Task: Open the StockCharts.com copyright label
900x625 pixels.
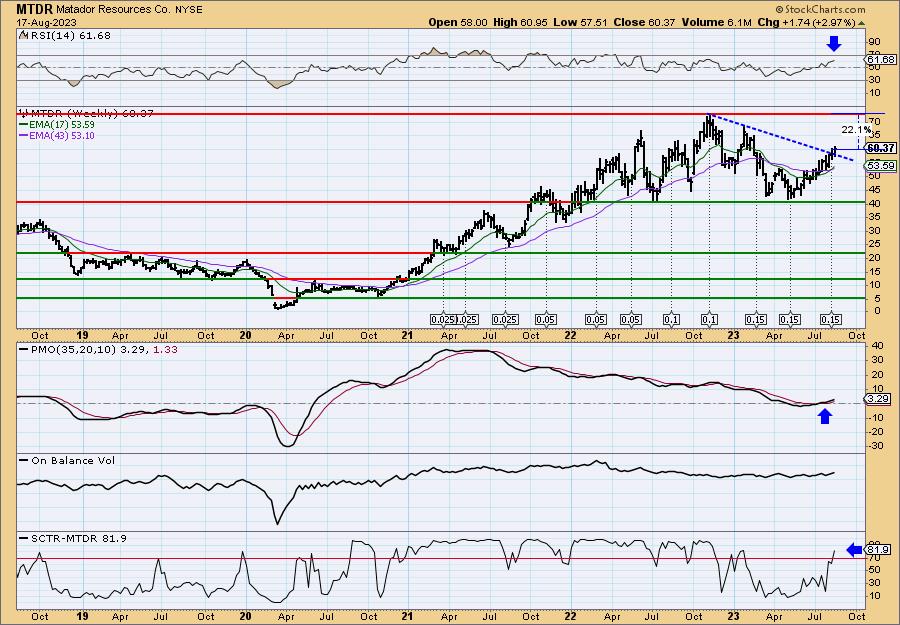Action: coord(820,9)
